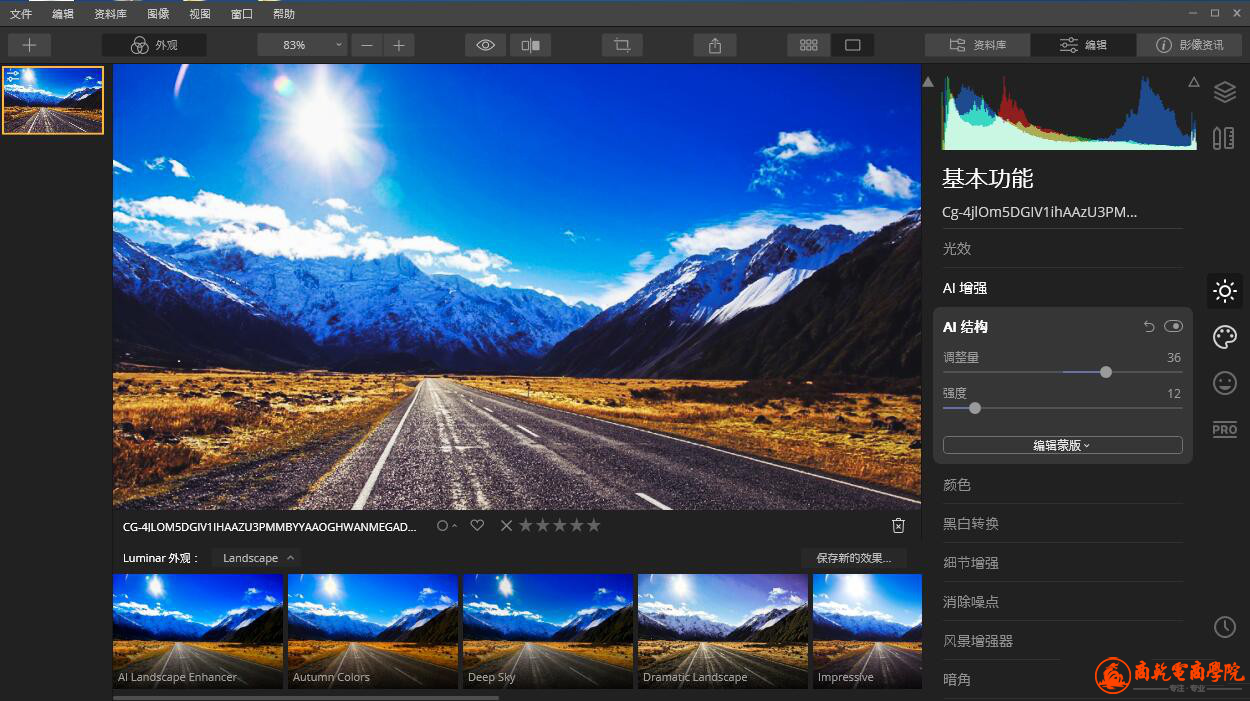Switch to the 资料库 tab
This screenshot has width=1250, height=701.
point(977,45)
